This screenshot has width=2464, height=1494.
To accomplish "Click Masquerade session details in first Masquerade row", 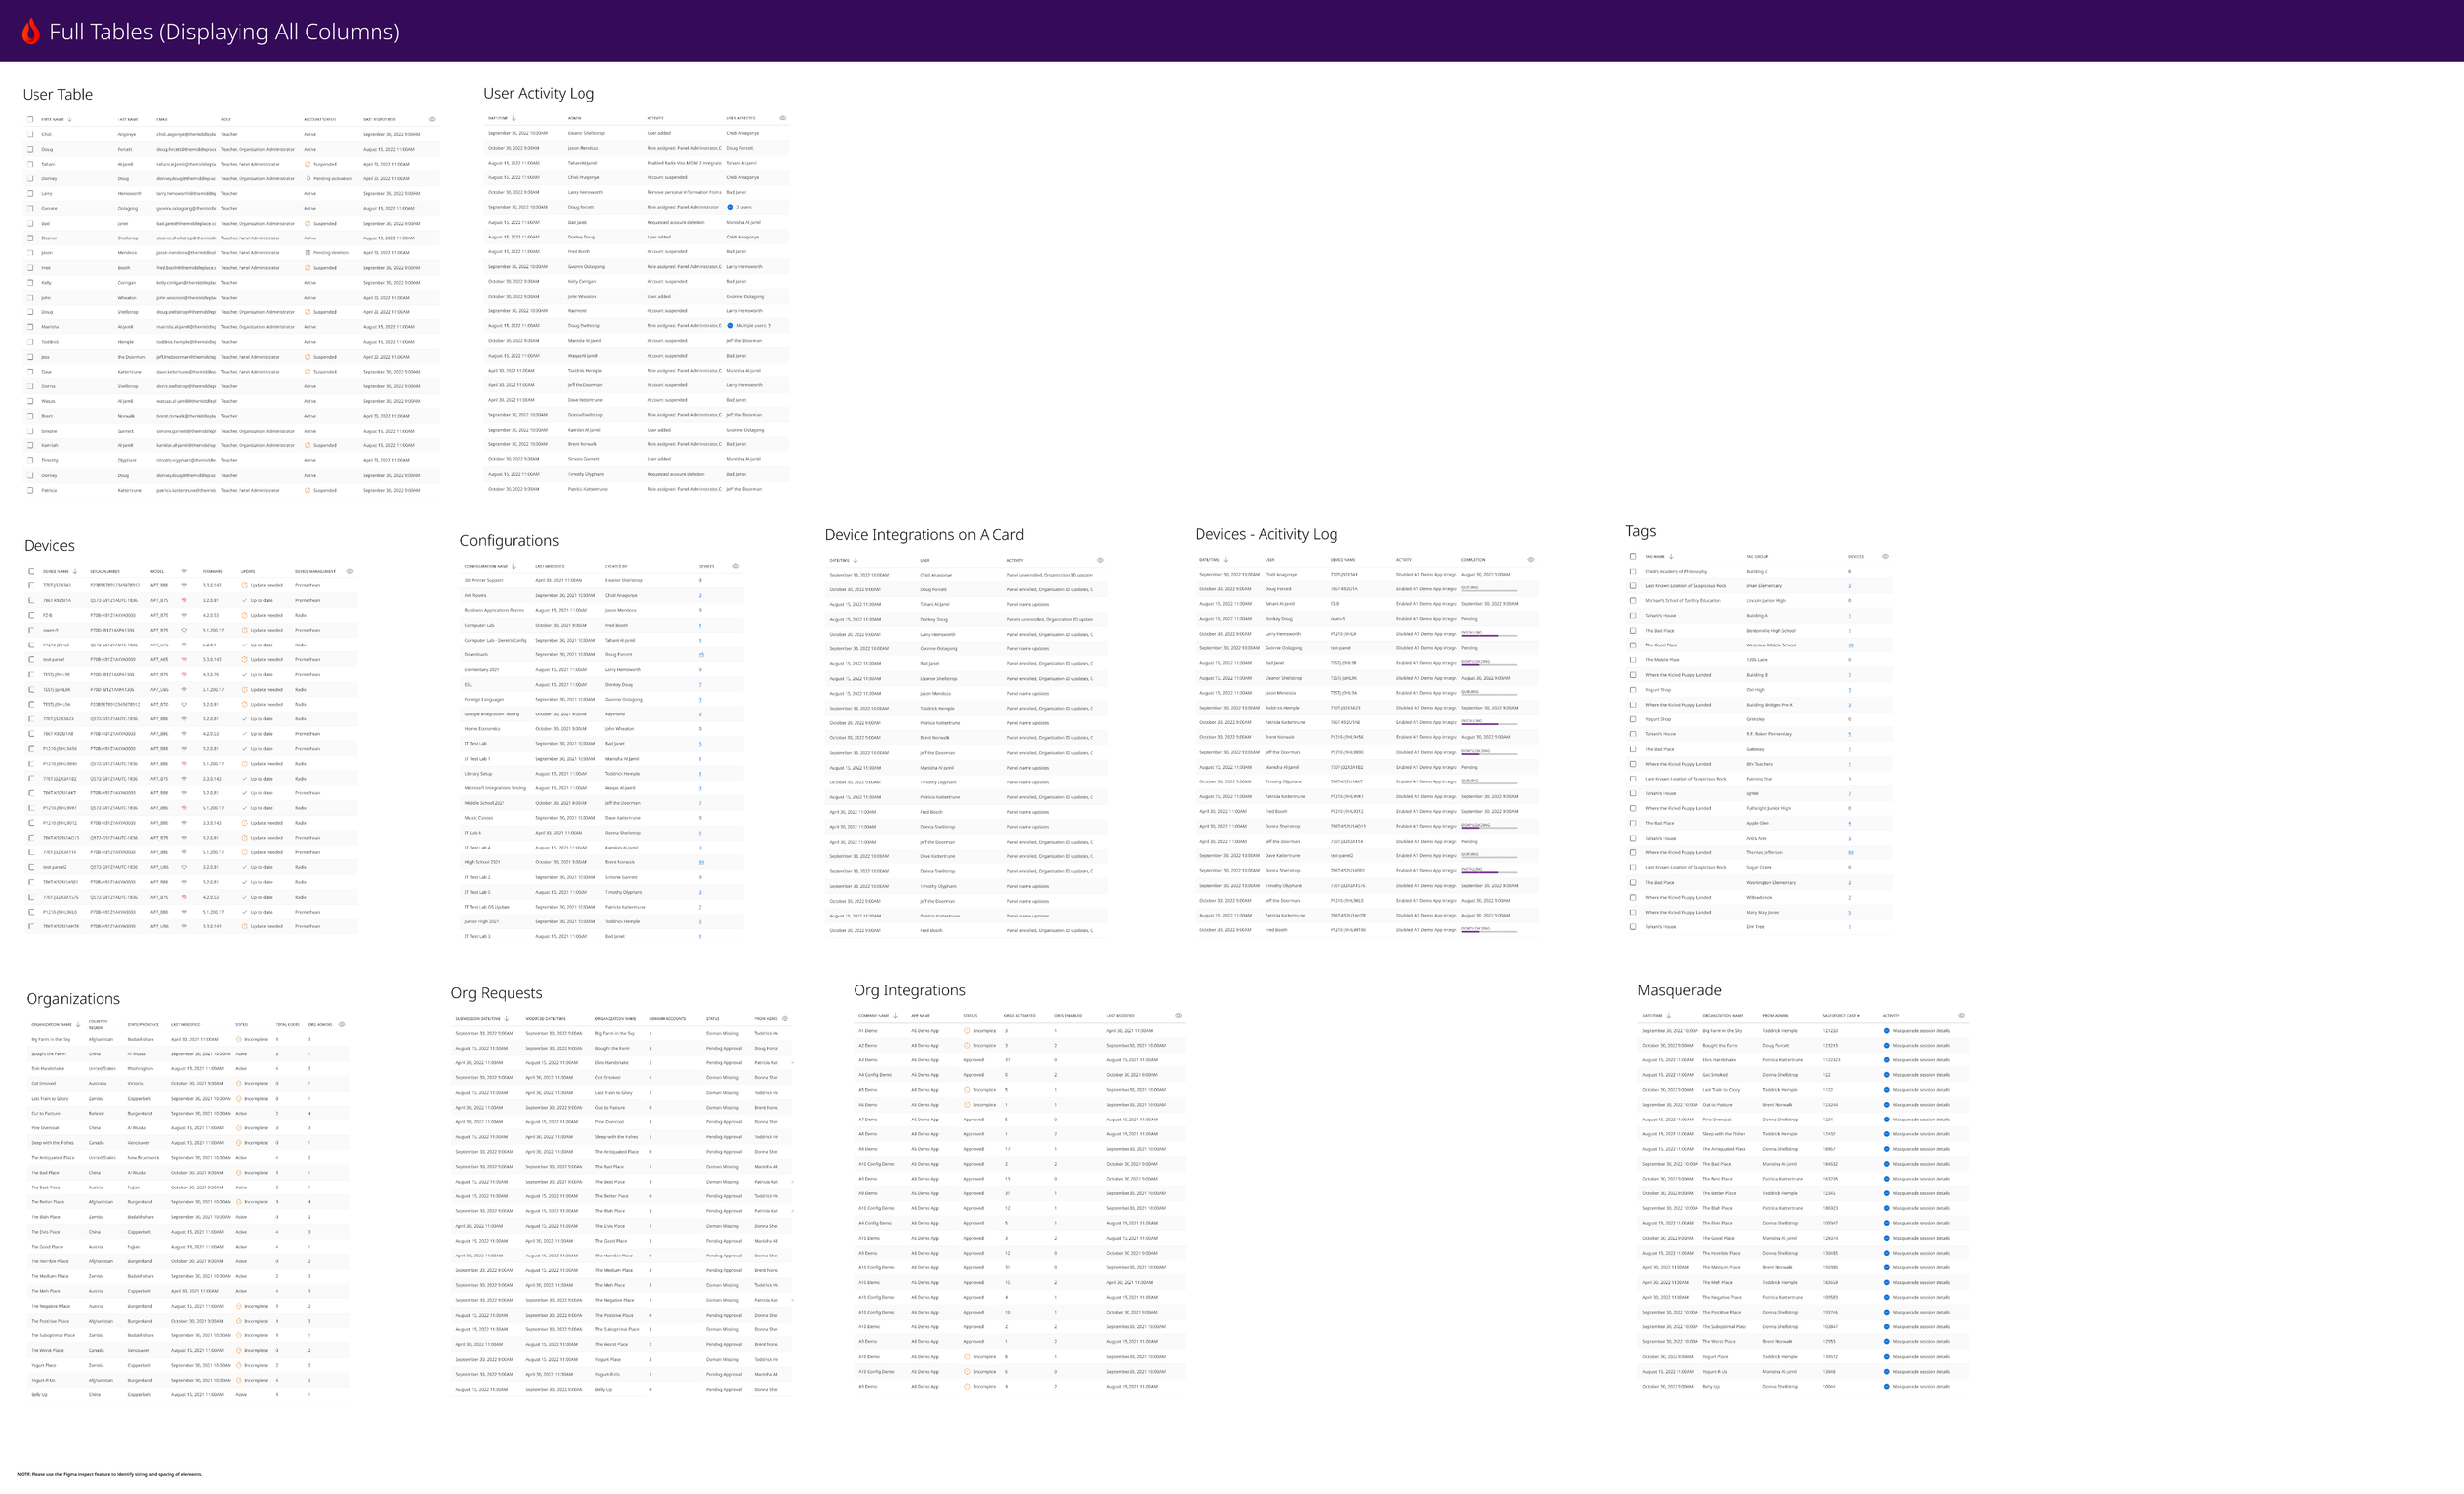I will tap(1920, 1031).
